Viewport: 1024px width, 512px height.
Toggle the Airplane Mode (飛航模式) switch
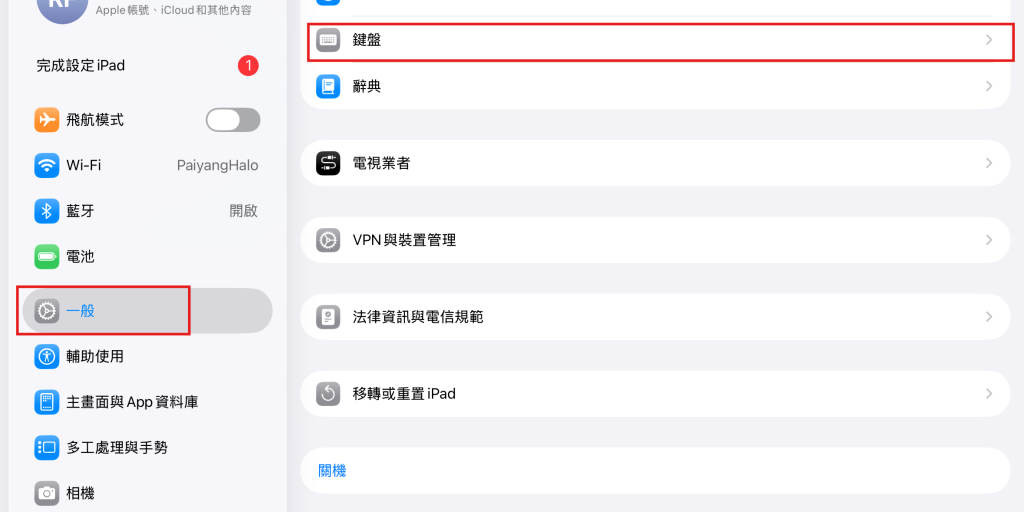point(233,120)
